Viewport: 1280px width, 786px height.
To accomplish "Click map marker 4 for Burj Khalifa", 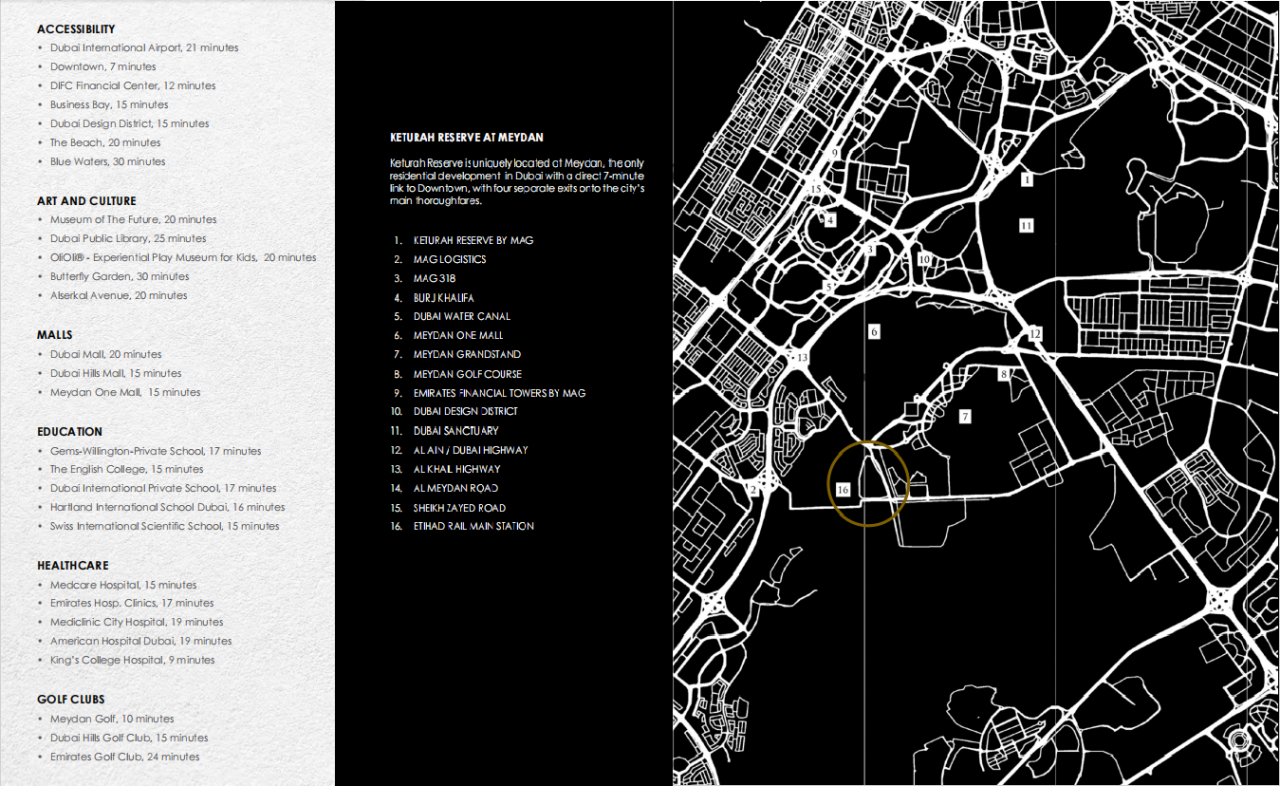I will 830,220.
